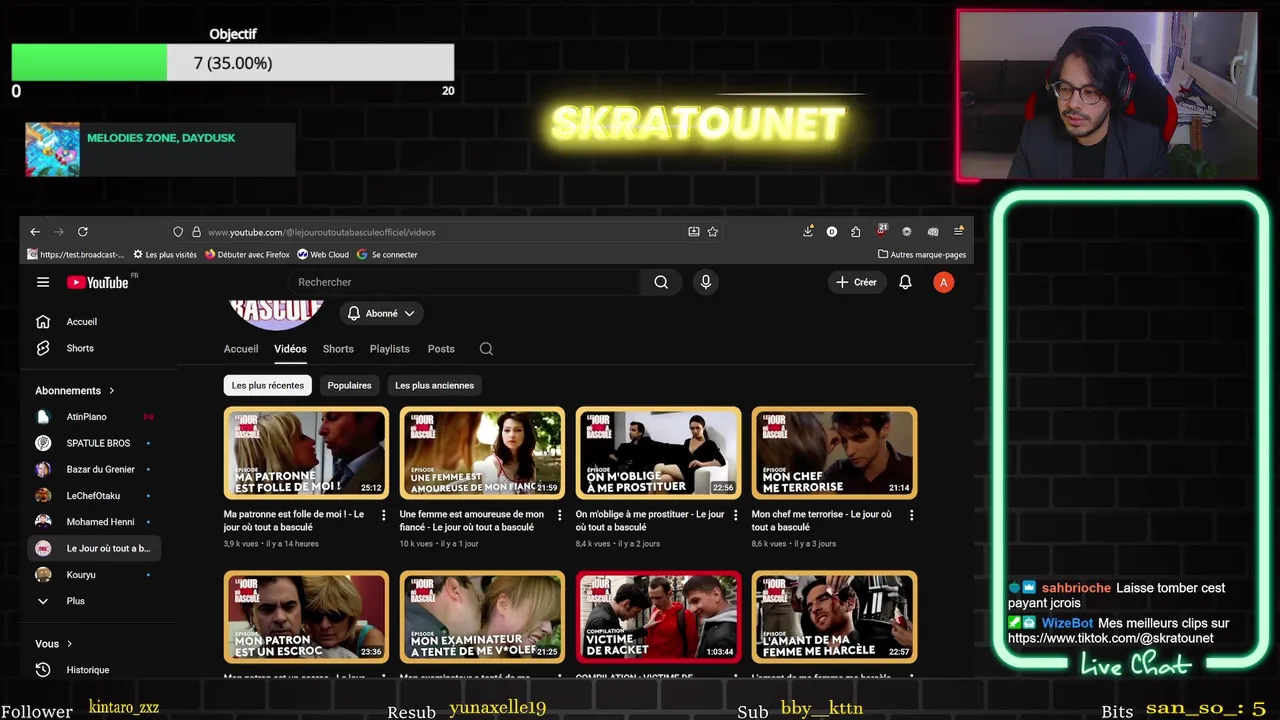This screenshot has height=720, width=1280.
Task: Open options for 'Une femme est amoureuse' video
Action: (560, 515)
